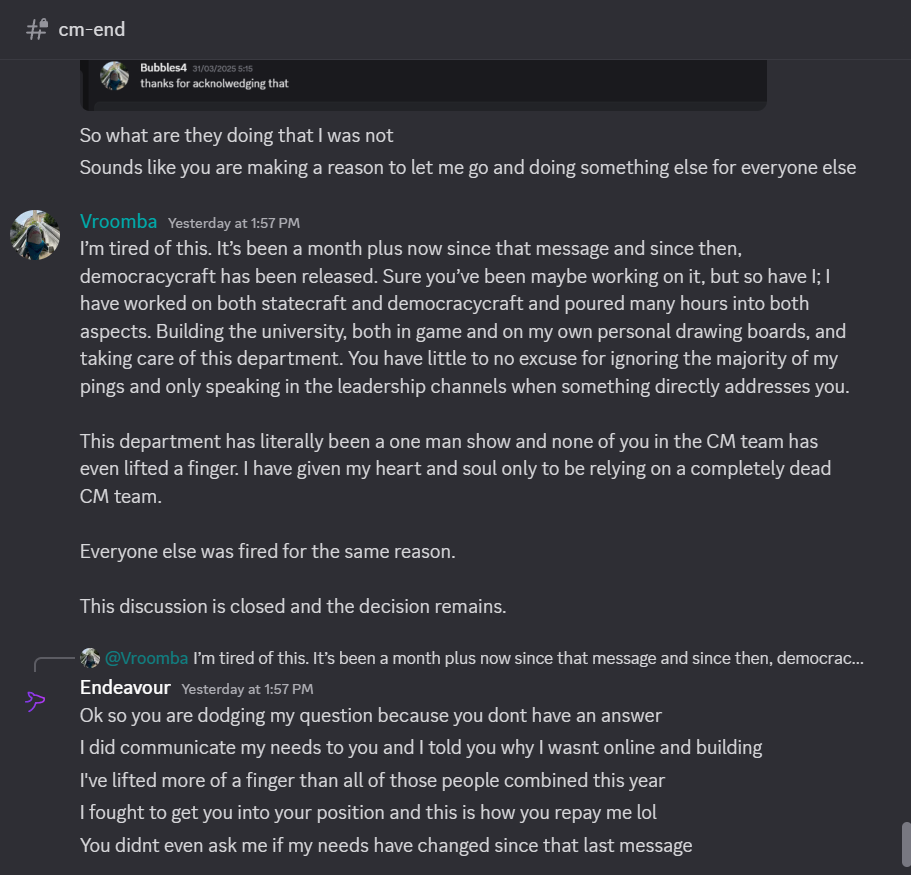Jump to replied message via preview text

tap(528, 658)
